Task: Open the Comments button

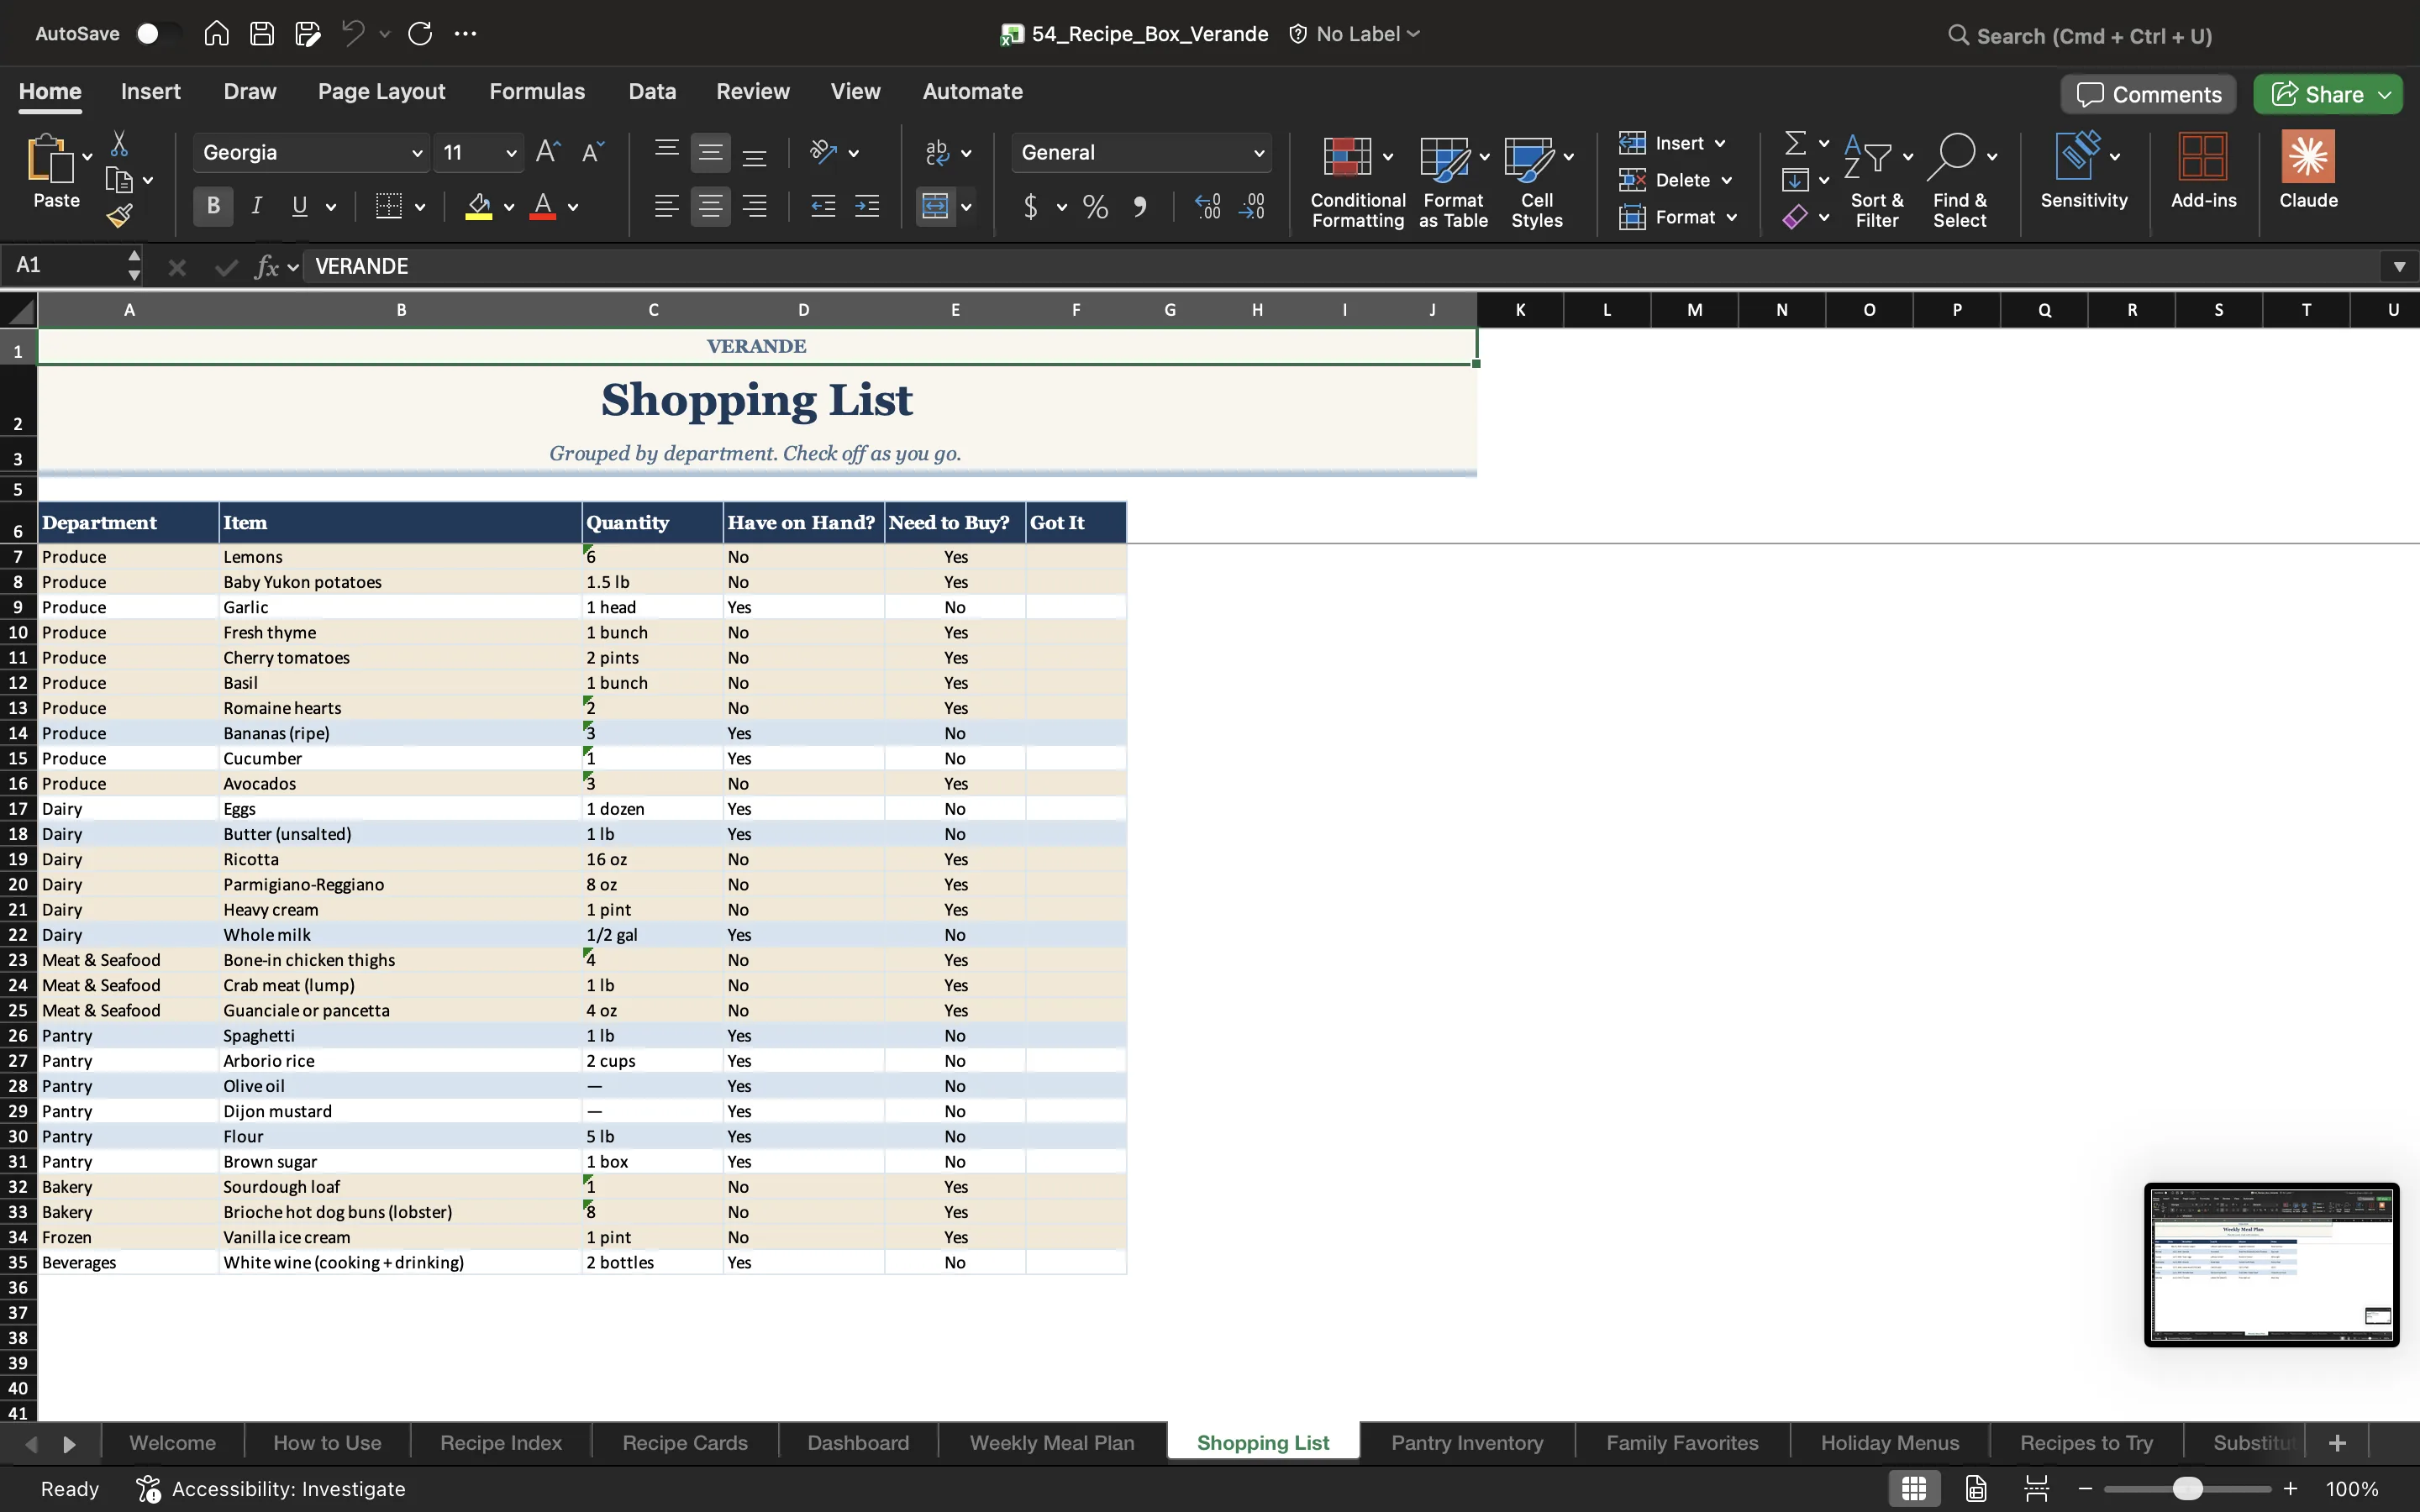Action: tap(2148, 95)
